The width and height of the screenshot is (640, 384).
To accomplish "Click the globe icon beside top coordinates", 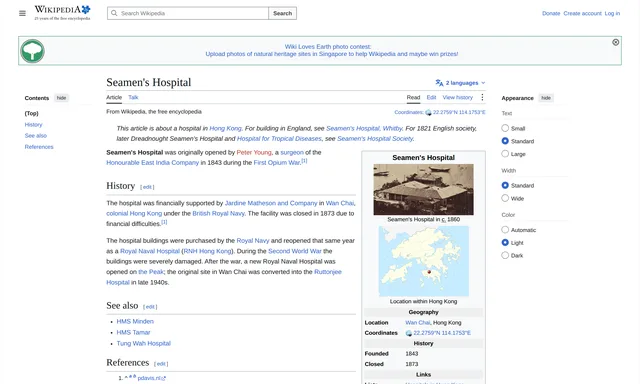I will (428, 113).
